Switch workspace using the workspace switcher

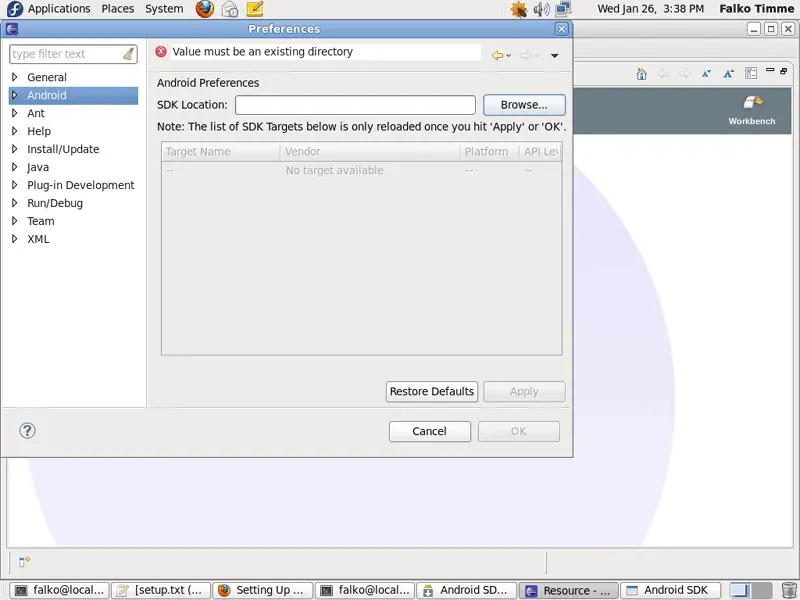751,590
